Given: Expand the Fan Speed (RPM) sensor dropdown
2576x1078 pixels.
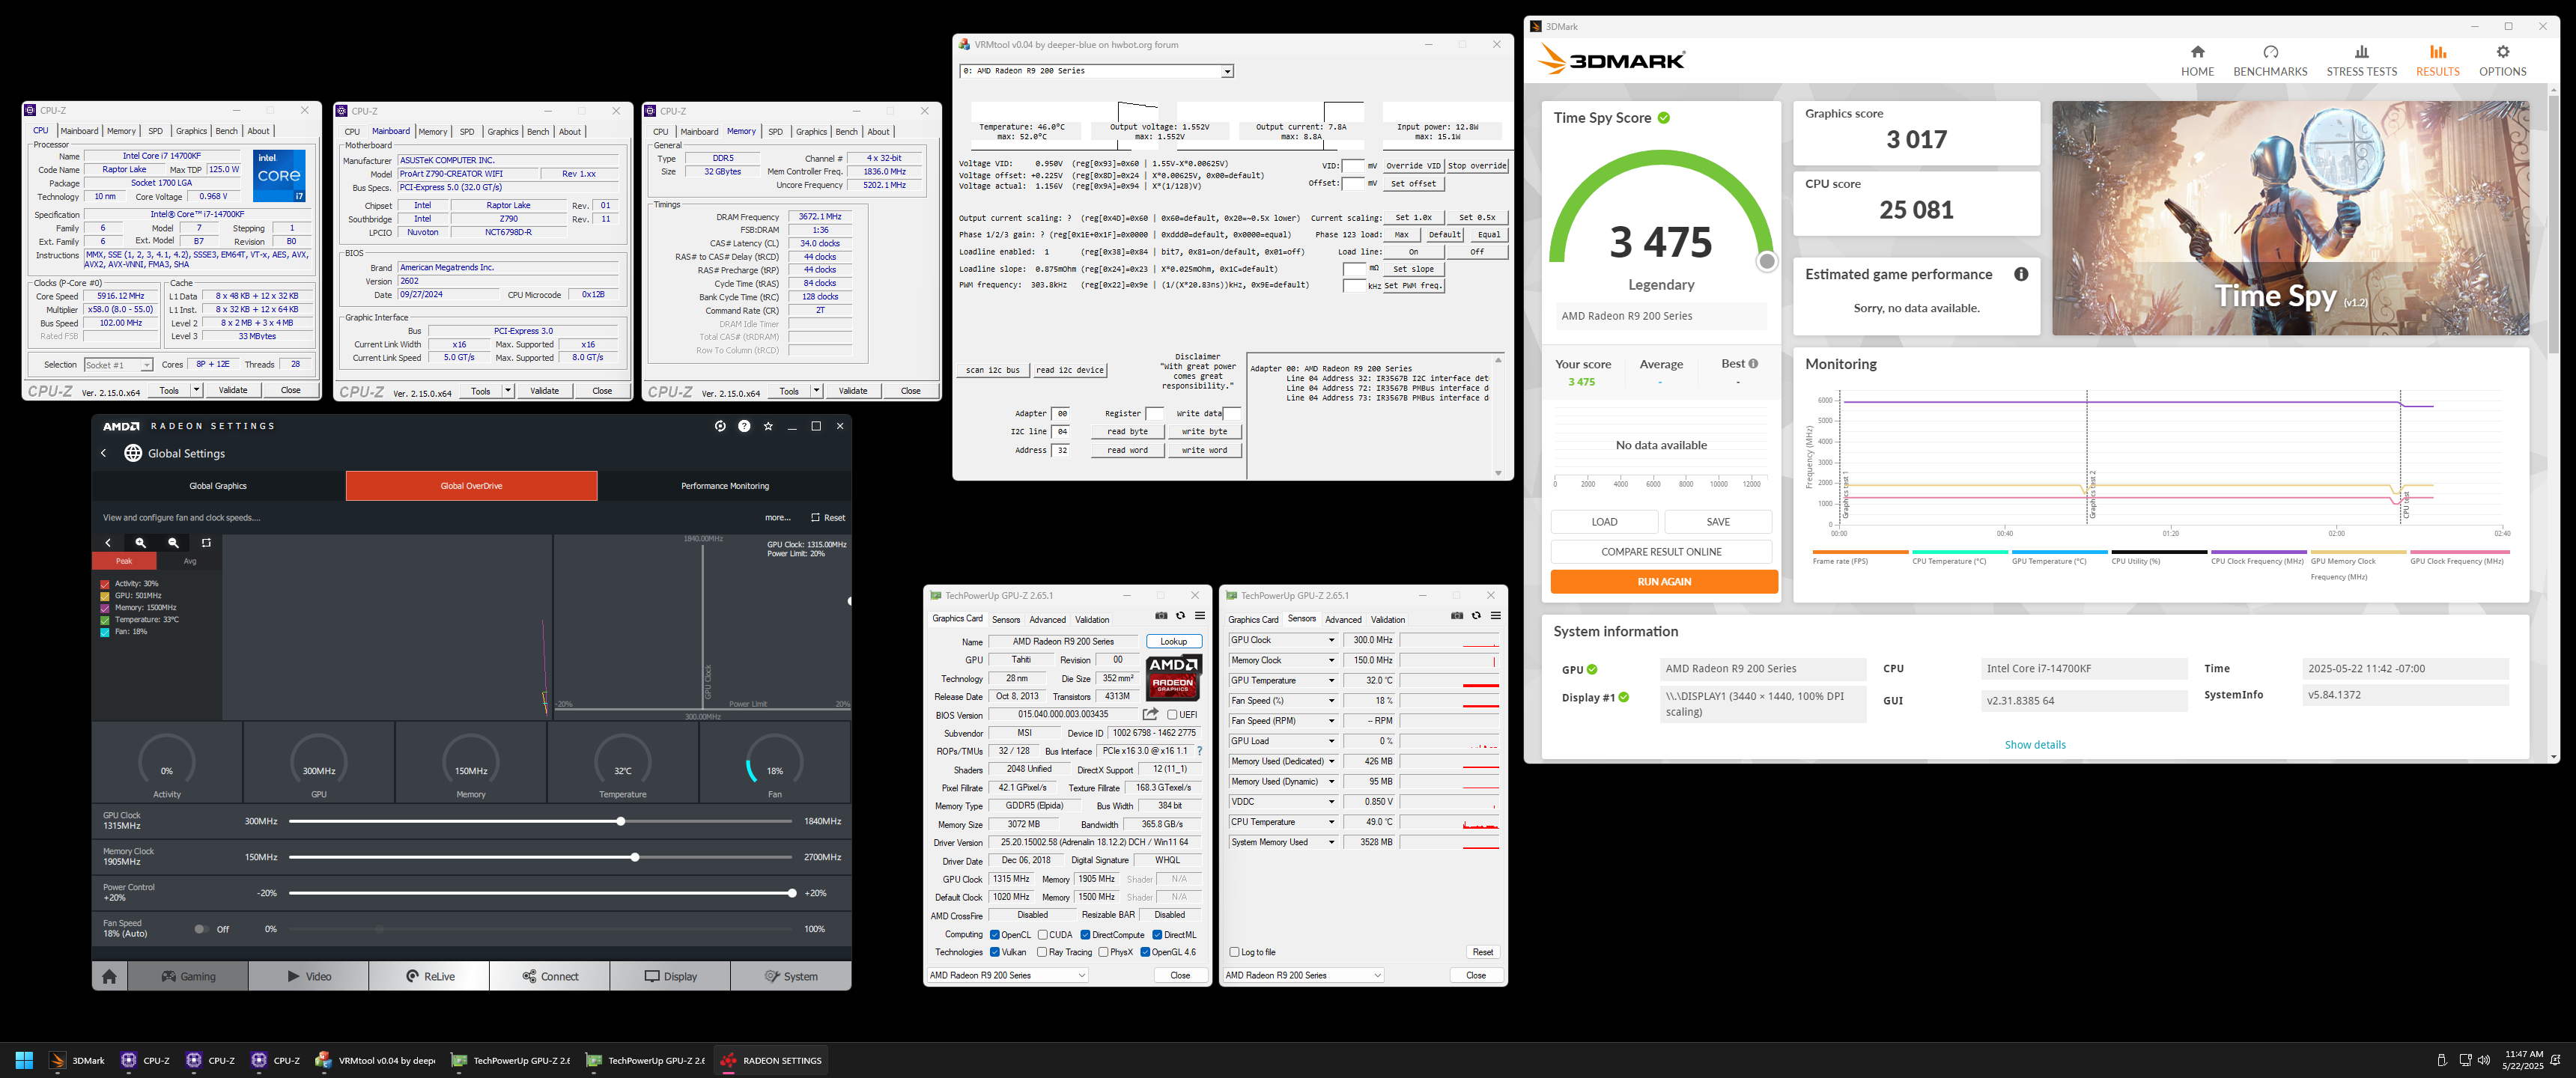Looking at the screenshot, I should pos(1331,721).
